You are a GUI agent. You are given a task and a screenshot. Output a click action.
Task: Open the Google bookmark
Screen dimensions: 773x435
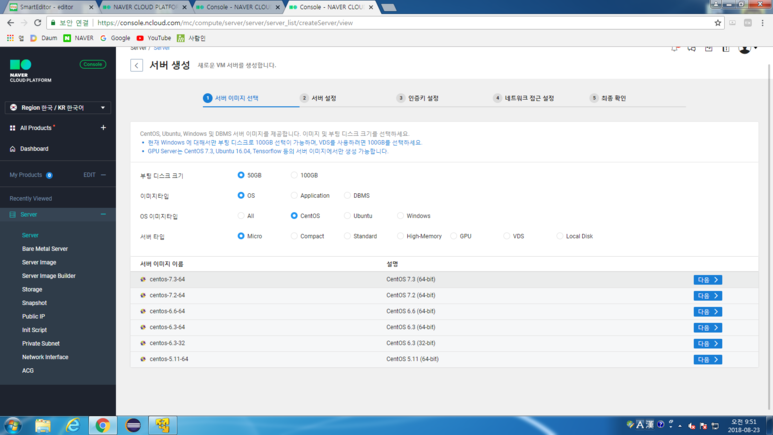(x=115, y=38)
